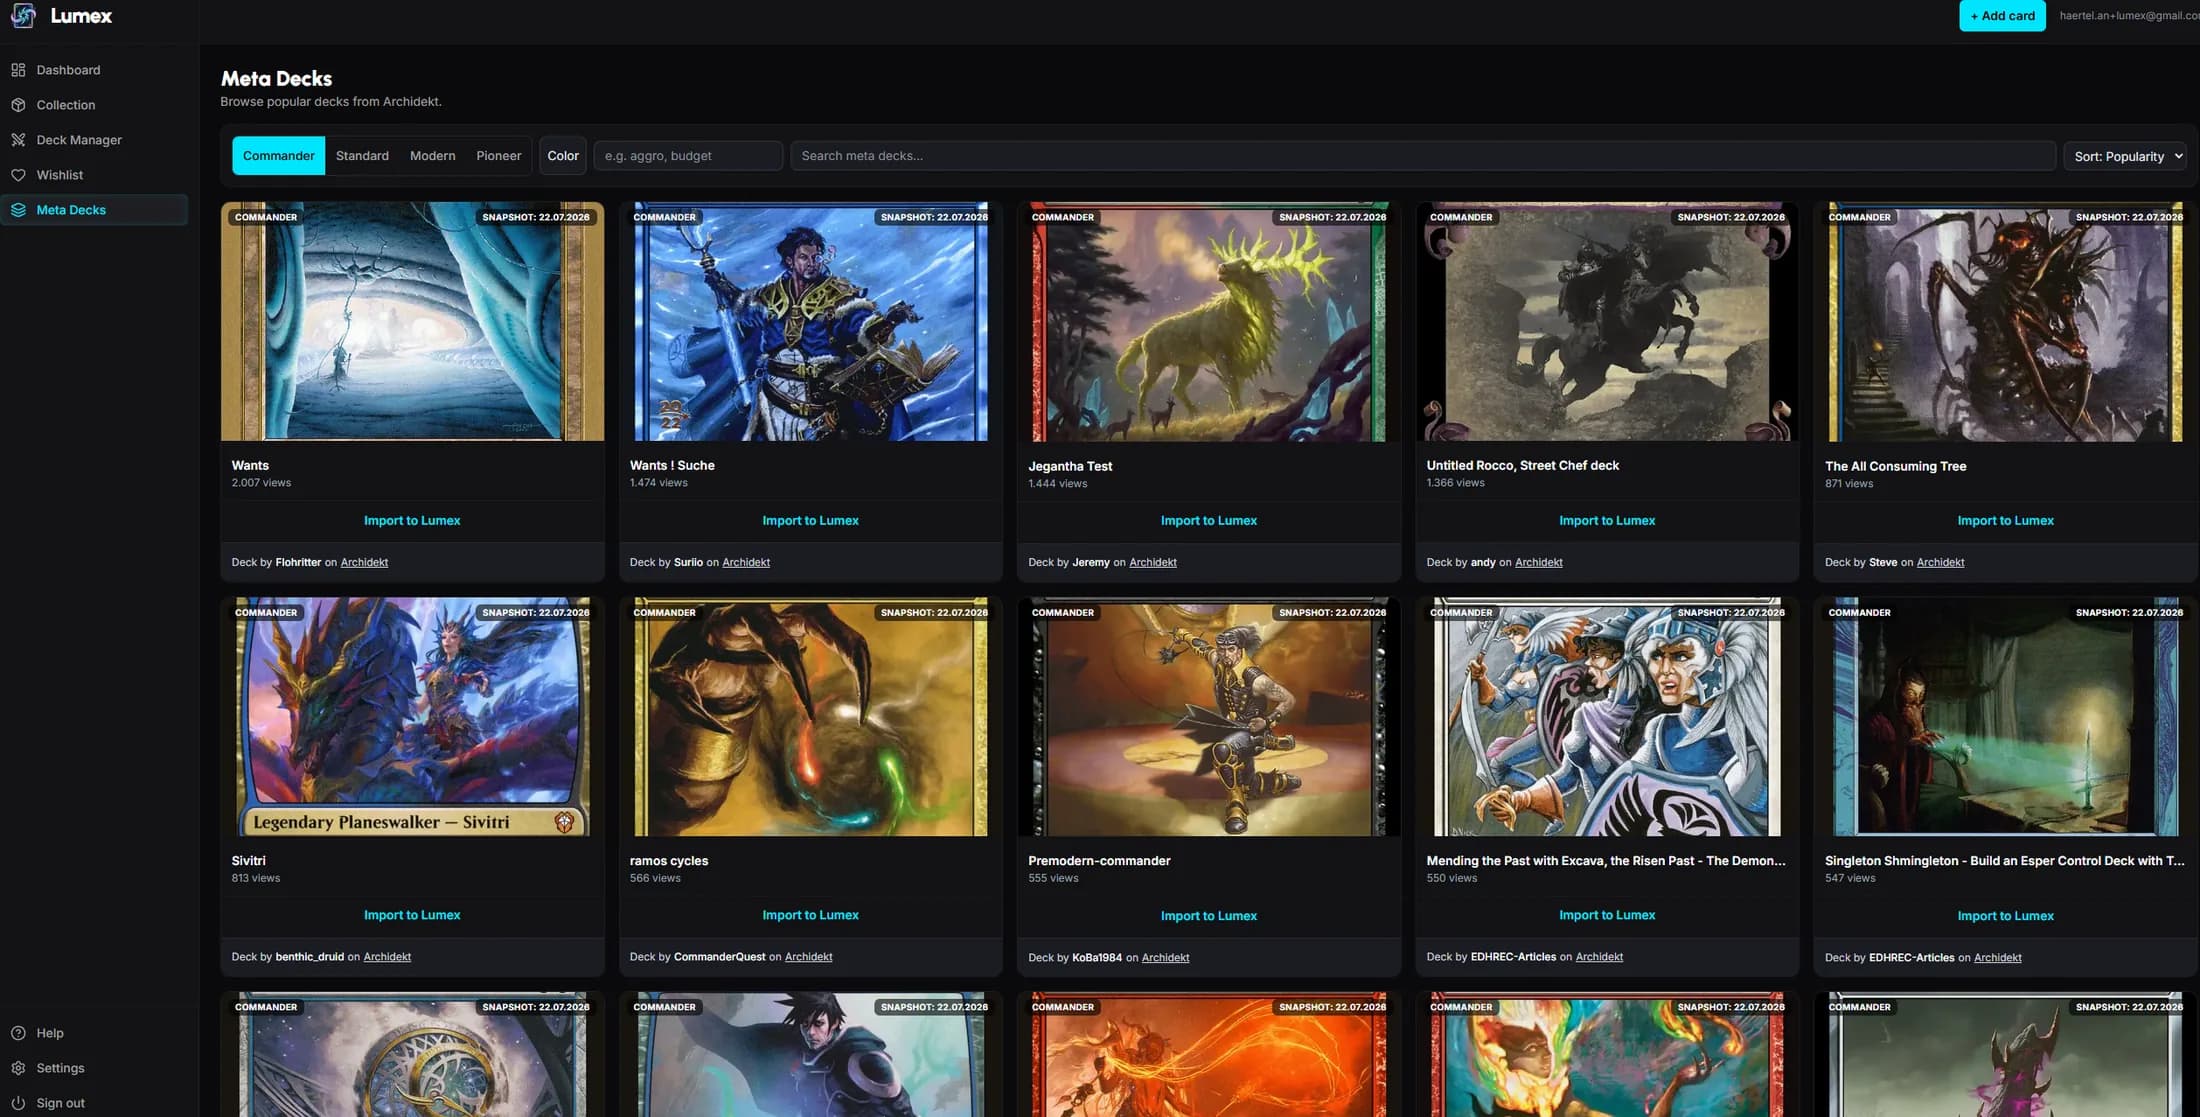Click the Premodern-commander deck artwork
2200x1117 pixels.
pyautogui.click(x=1208, y=717)
